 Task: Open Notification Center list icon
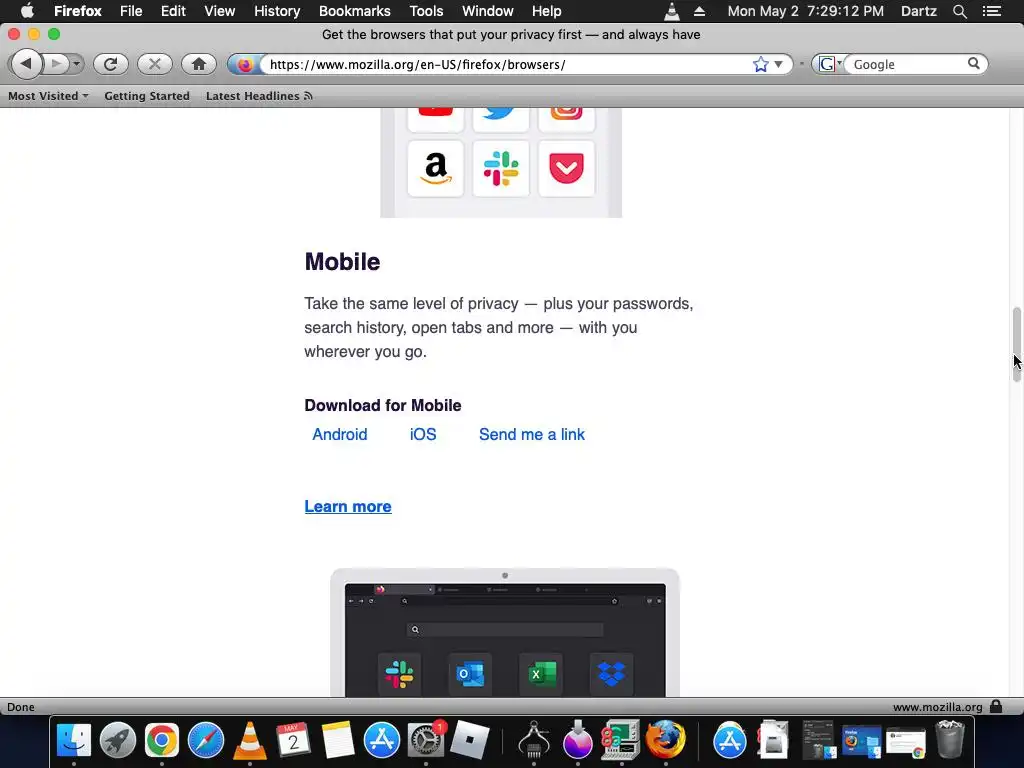pos(991,11)
